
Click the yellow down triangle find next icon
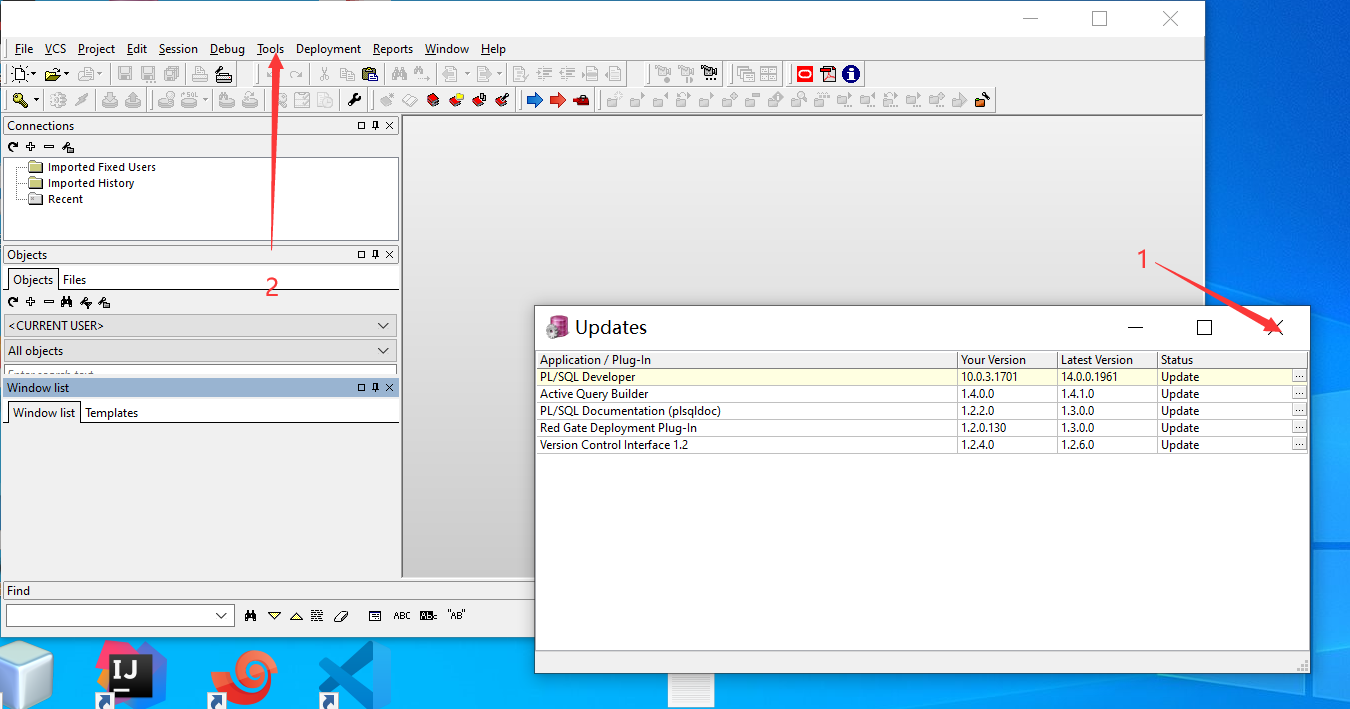coord(274,616)
